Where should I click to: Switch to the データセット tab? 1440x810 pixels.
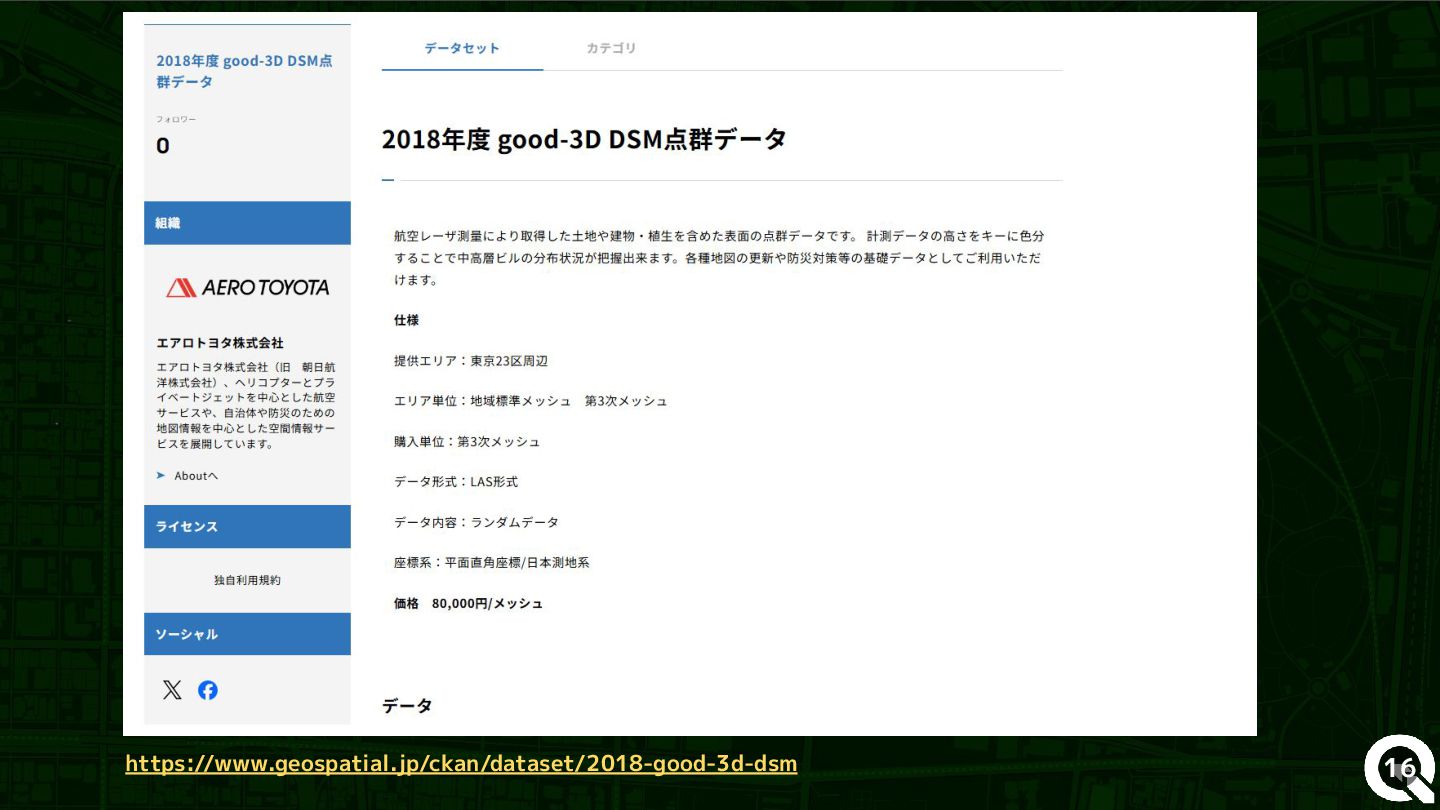pos(462,48)
